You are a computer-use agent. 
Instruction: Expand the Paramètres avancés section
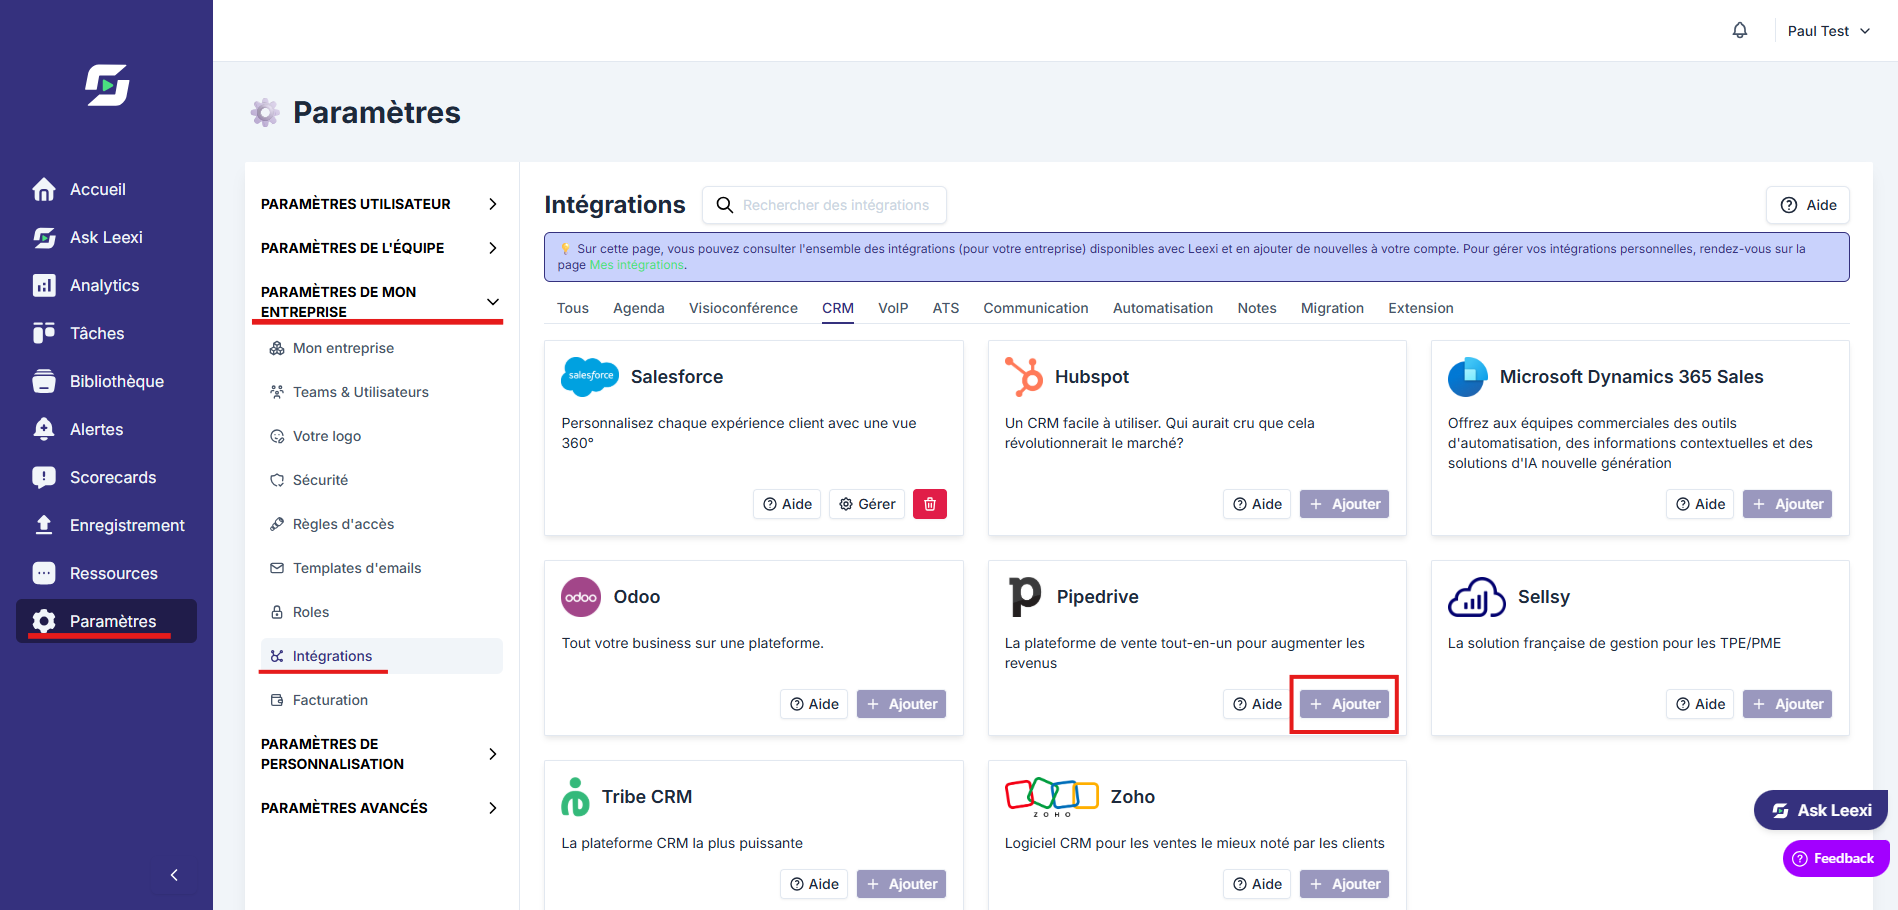[380, 808]
